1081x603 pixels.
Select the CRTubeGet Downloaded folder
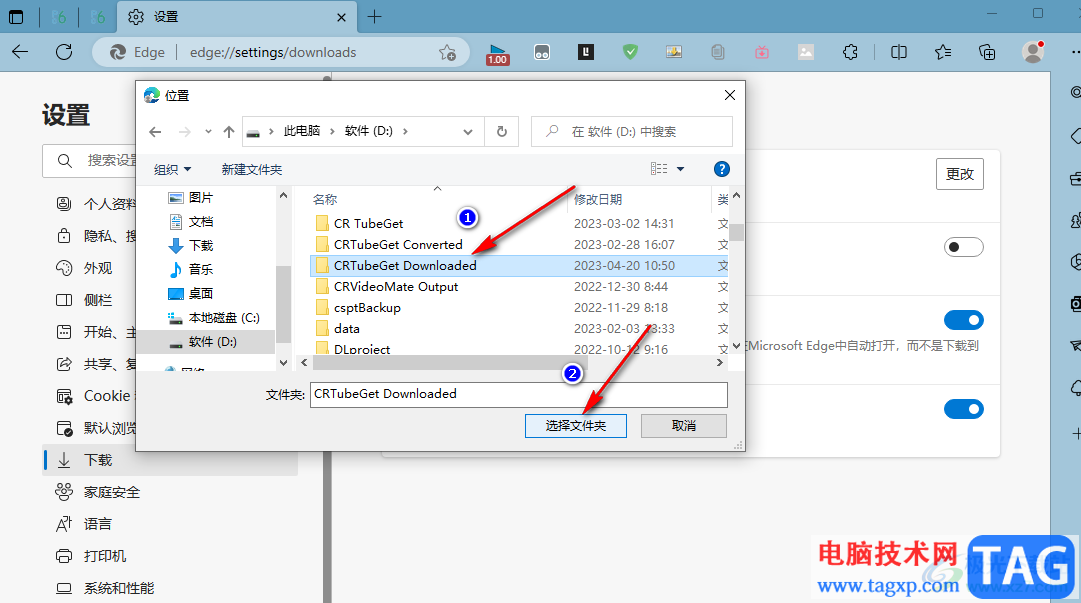click(519, 265)
